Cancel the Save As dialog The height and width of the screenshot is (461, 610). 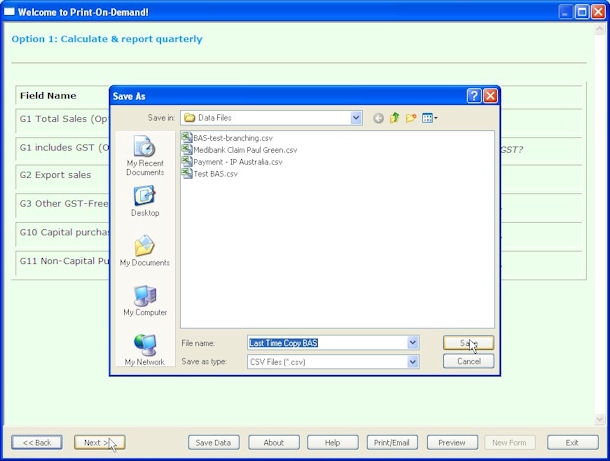click(468, 361)
